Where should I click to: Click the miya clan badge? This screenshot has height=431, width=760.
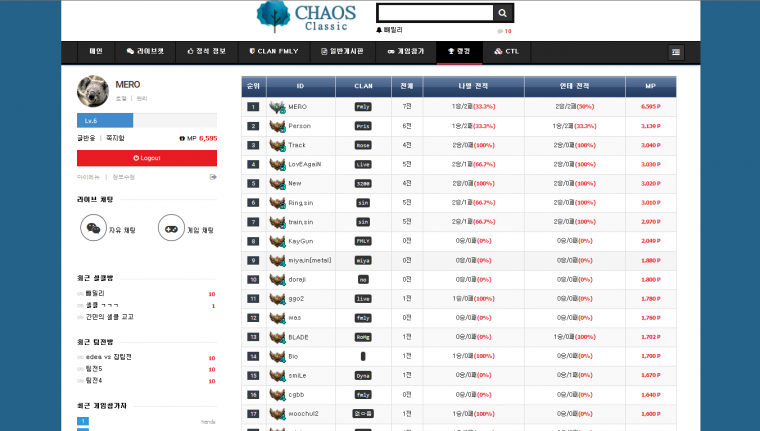click(x=363, y=260)
